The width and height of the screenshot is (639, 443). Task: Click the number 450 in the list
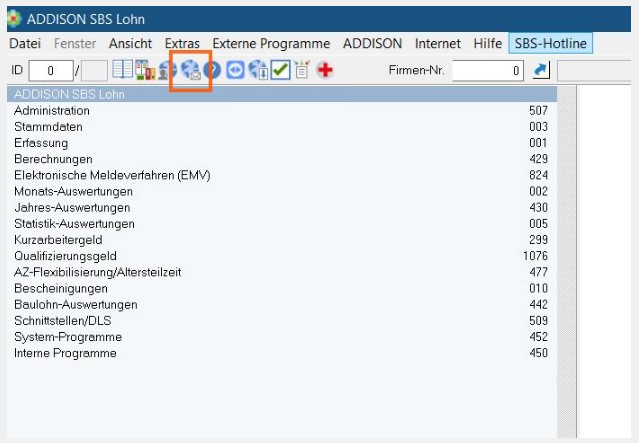[538, 353]
